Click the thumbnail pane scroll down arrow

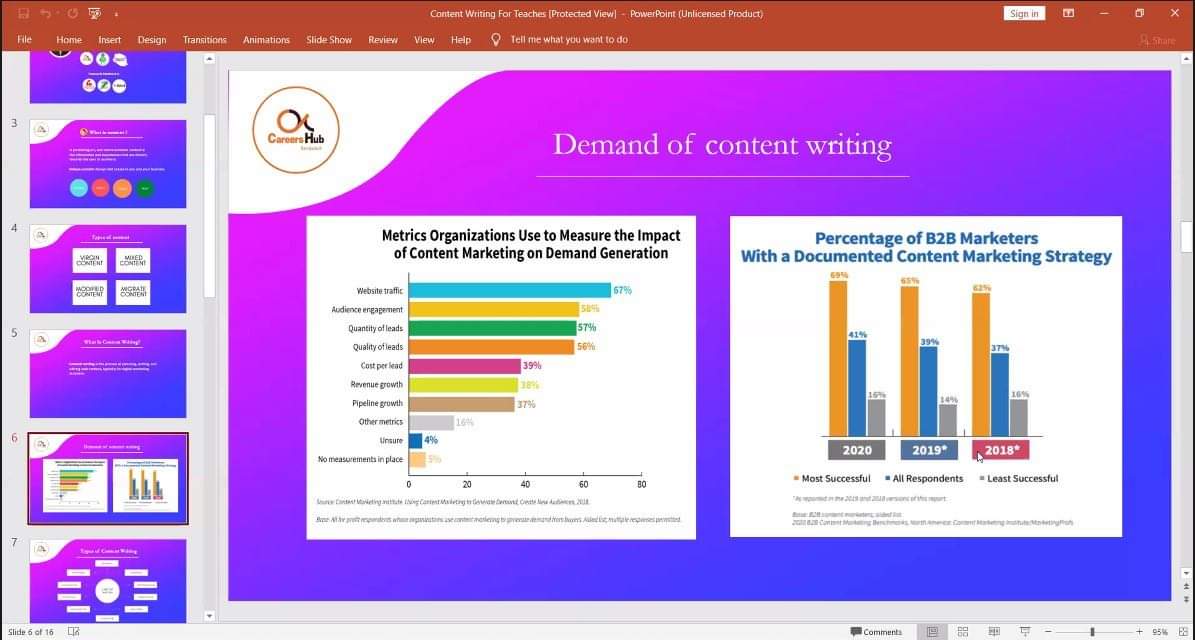(x=210, y=616)
